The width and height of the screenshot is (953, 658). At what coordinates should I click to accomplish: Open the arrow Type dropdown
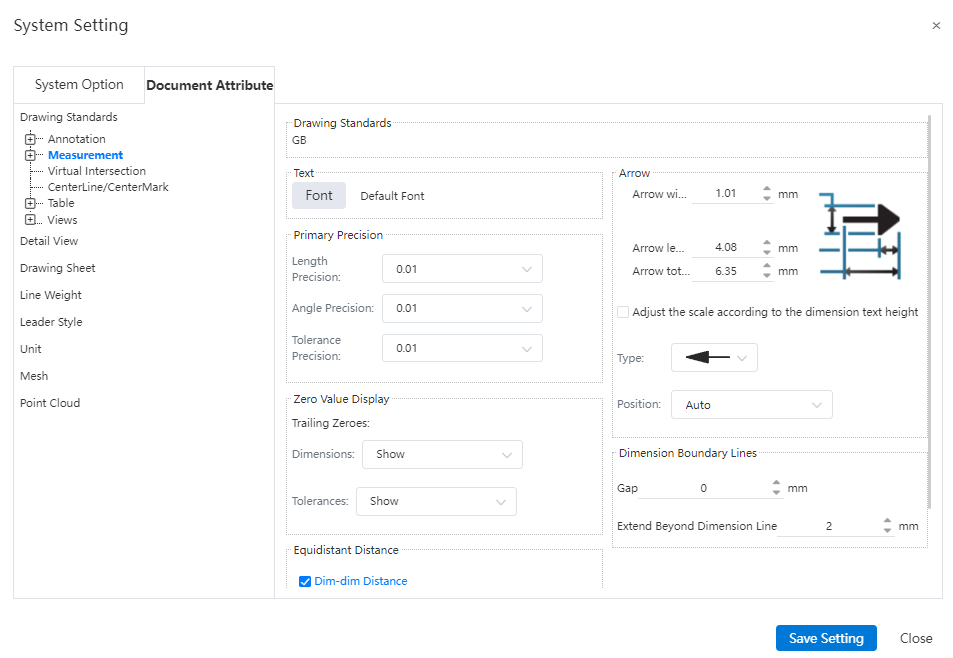point(714,357)
